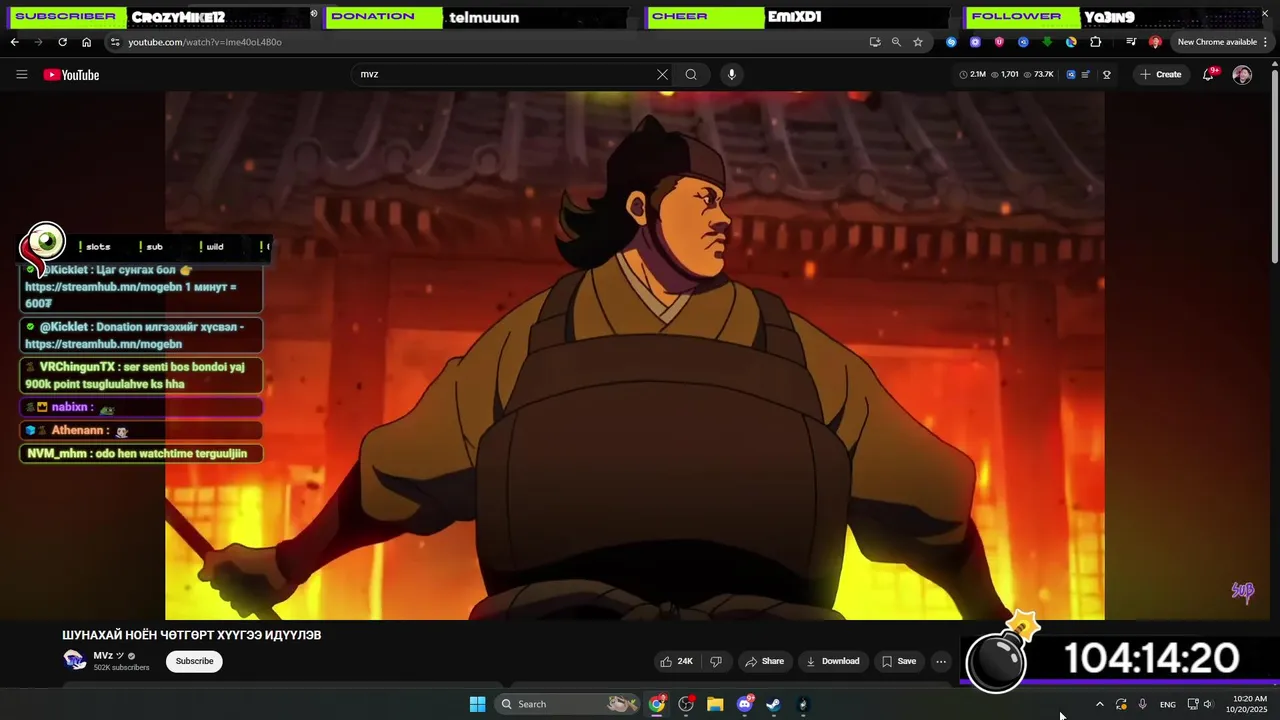Click the !sub command in the overlay

[x=152, y=246]
